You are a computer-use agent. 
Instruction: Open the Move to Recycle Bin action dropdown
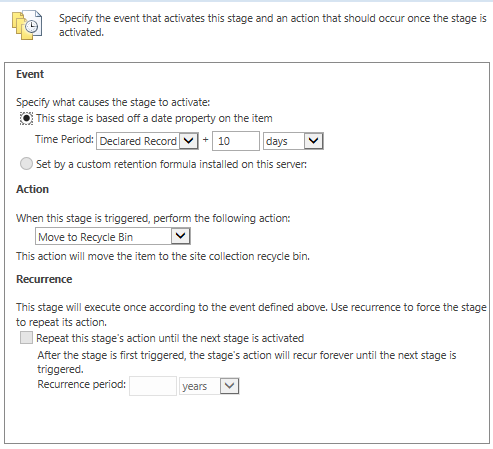point(113,236)
